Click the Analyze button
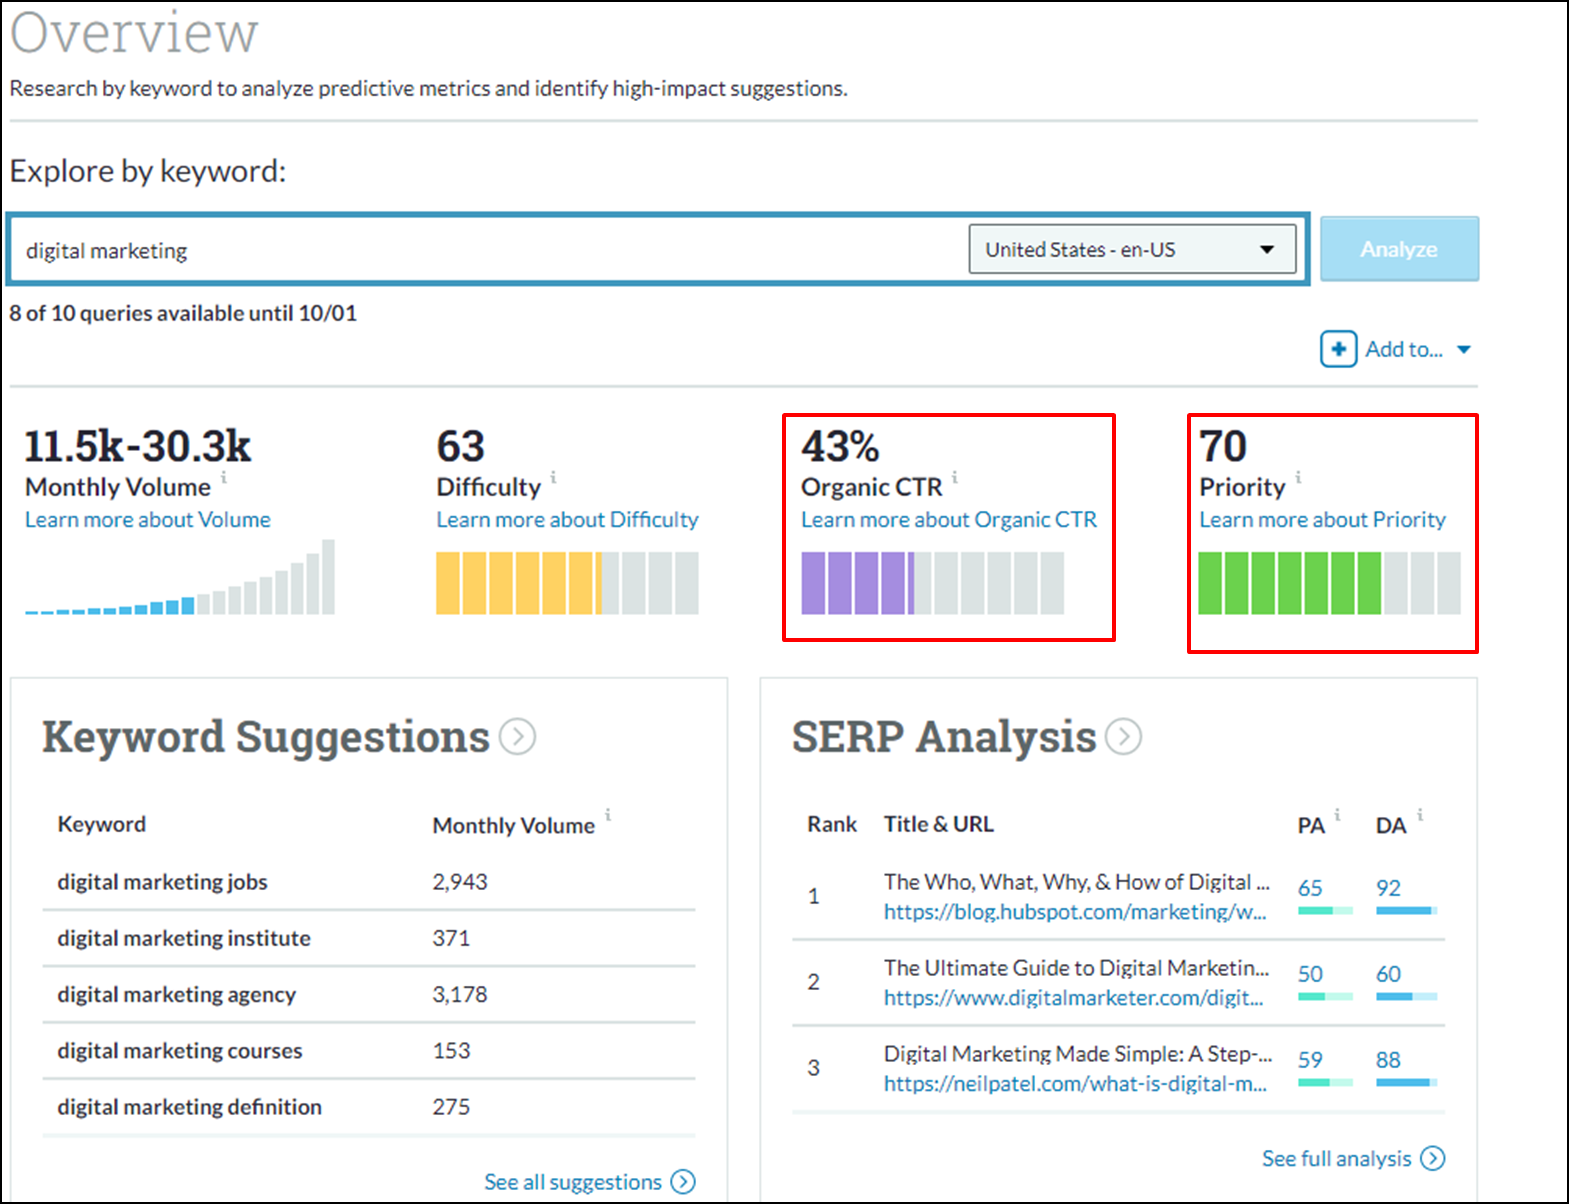The width and height of the screenshot is (1569, 1204). coord(1399,249)
